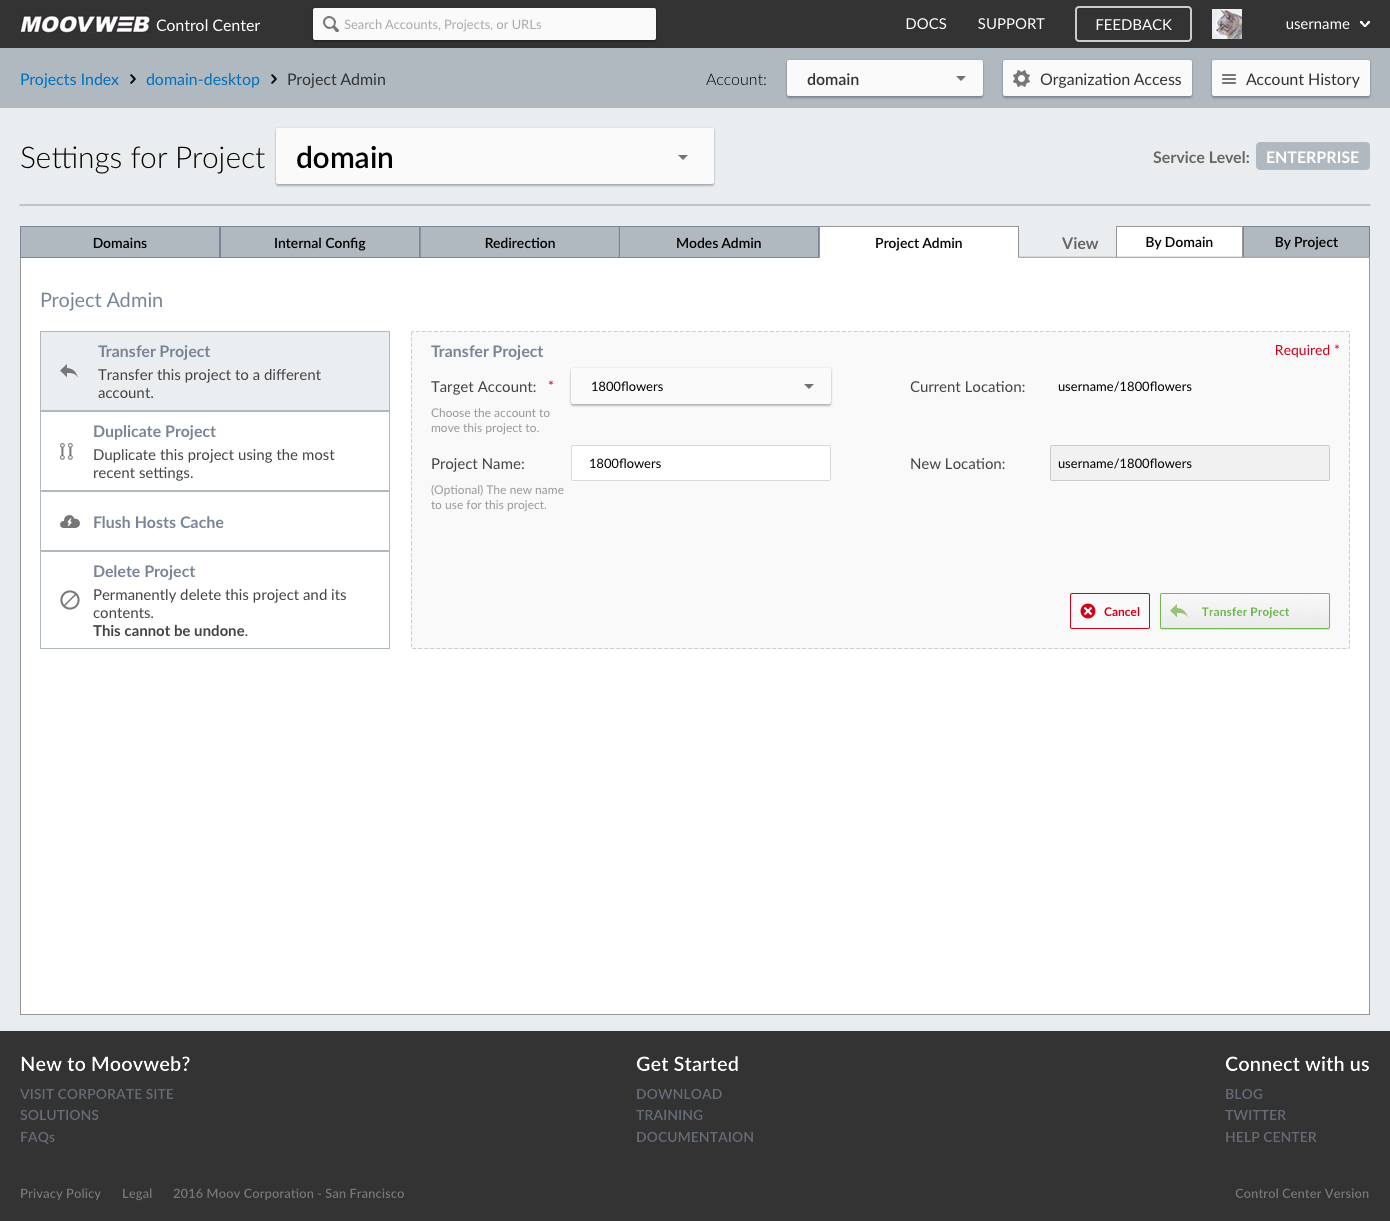Open the project domain selector dropdown
This screenshot has width=1390, height=1221.
click(495, 156)
